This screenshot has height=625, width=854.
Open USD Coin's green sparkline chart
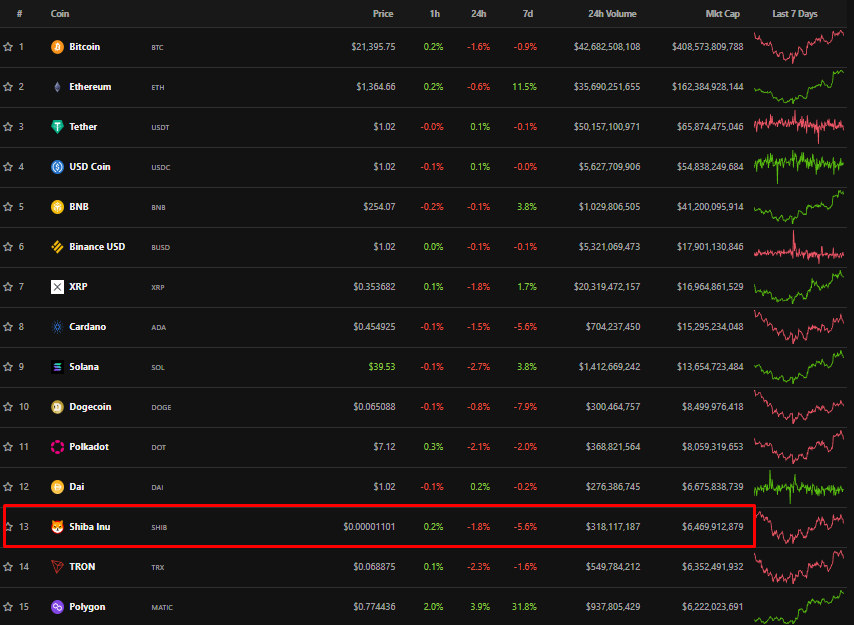tap(799, 166)
